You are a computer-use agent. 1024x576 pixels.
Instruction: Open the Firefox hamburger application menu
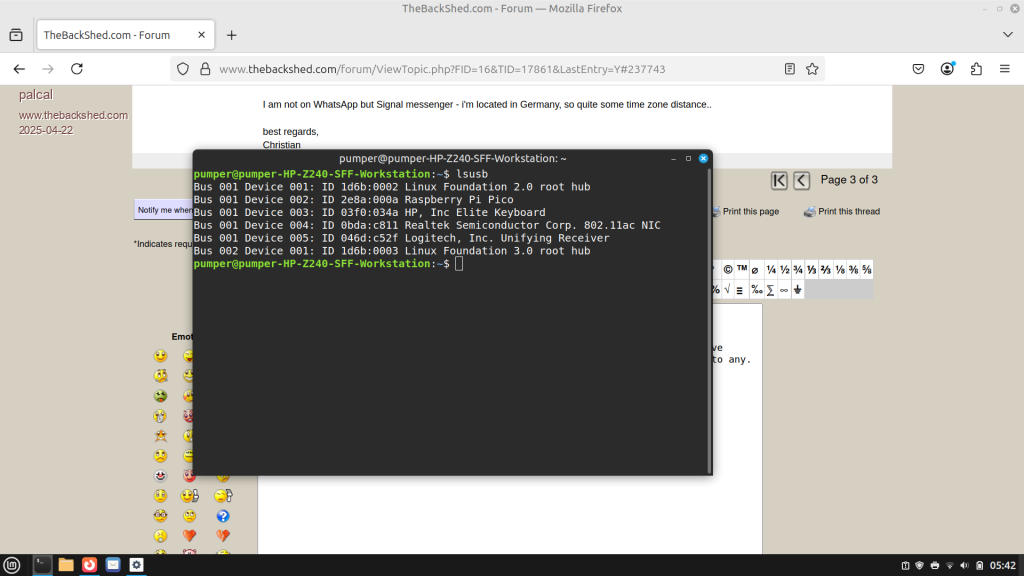tap(1004, 69)
